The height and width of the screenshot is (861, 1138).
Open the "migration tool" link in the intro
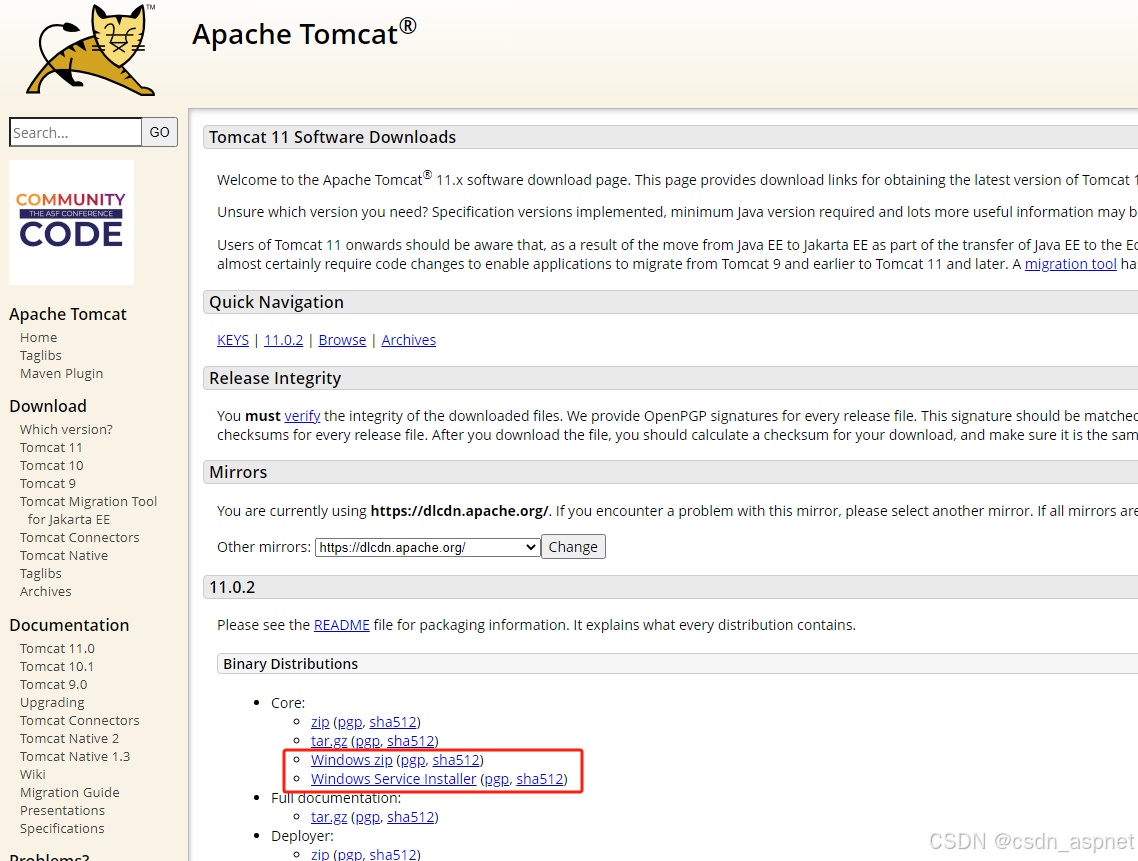pyautogui.click(x=1071, y=264)
